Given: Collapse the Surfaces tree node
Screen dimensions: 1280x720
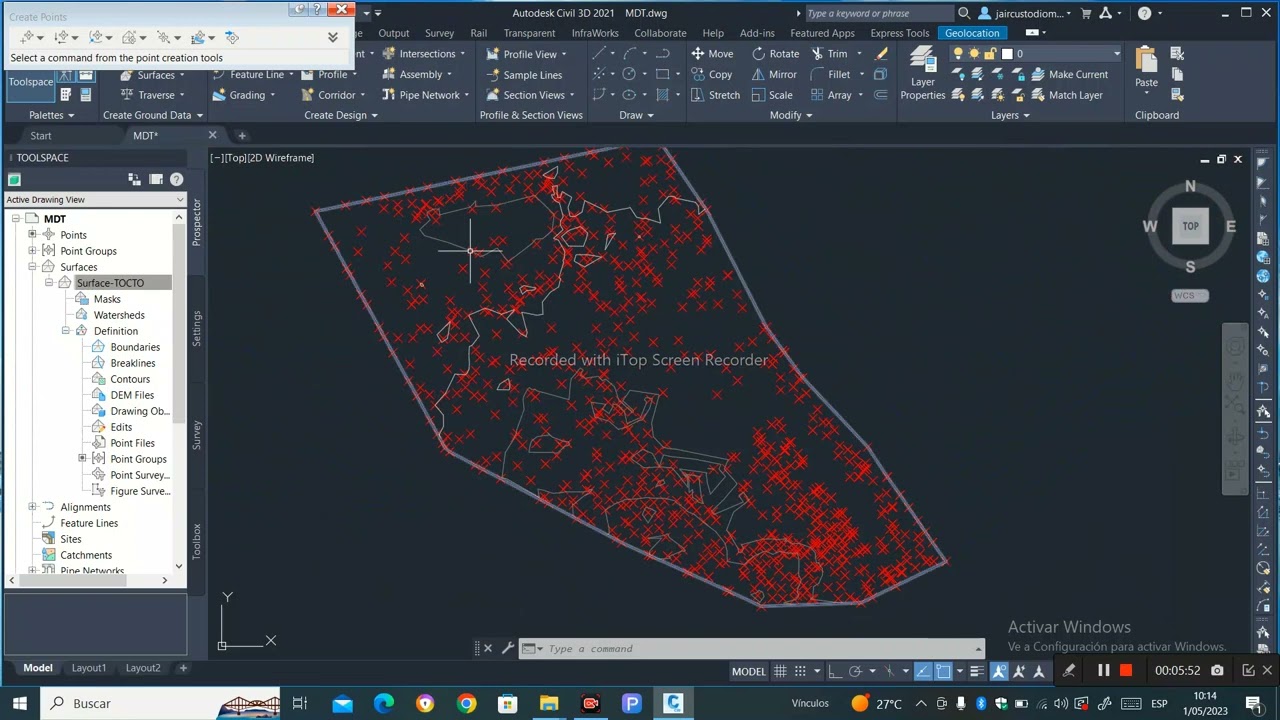Looking at the screenshot, I should point(32,267).
